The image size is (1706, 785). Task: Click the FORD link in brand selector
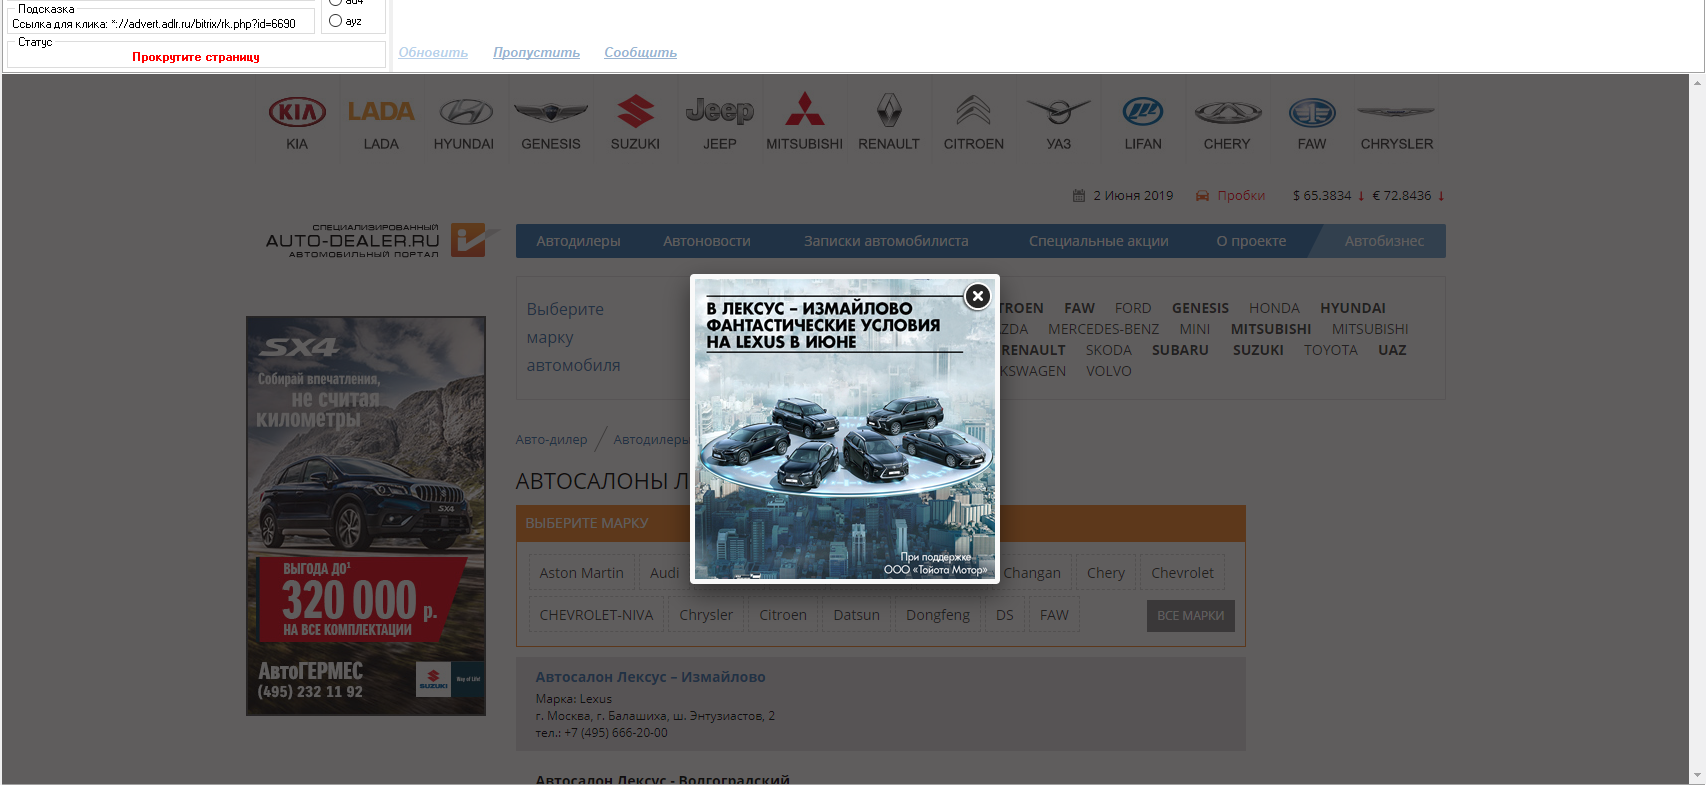(x=1133, y=308)
